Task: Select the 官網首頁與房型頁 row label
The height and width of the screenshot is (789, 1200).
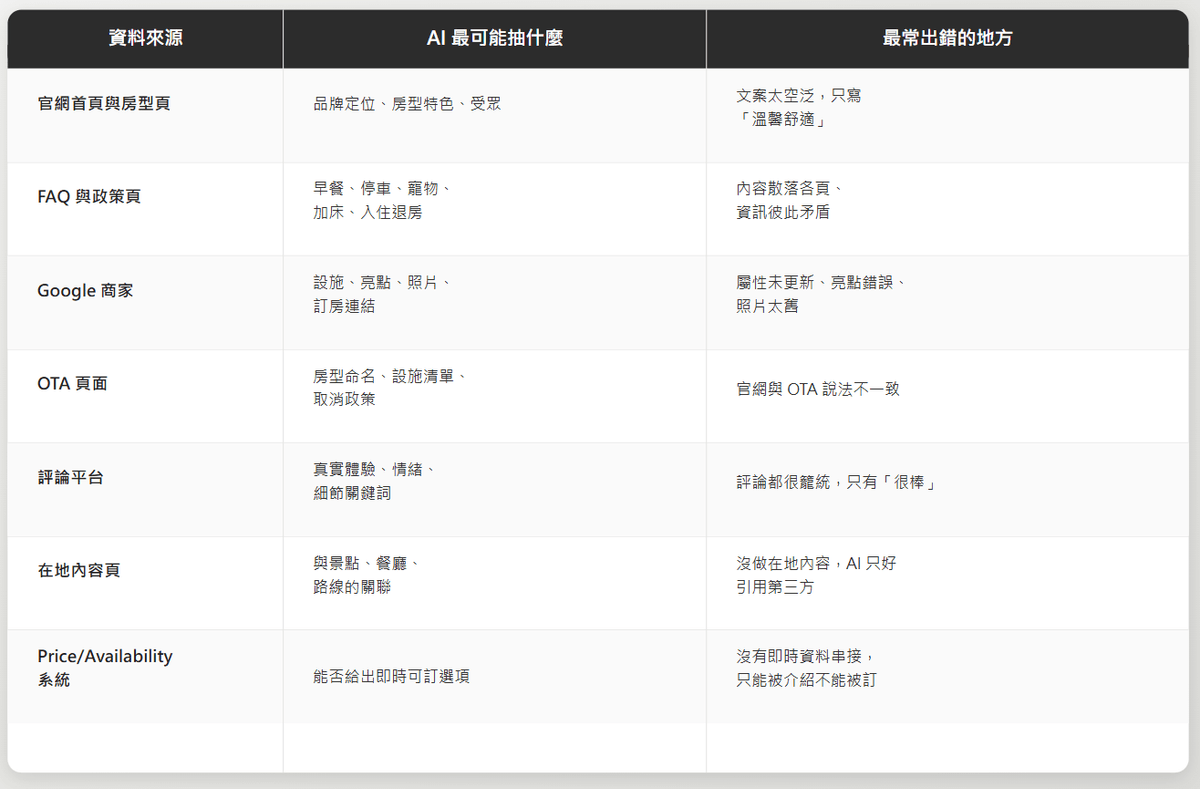Action: 104,103
